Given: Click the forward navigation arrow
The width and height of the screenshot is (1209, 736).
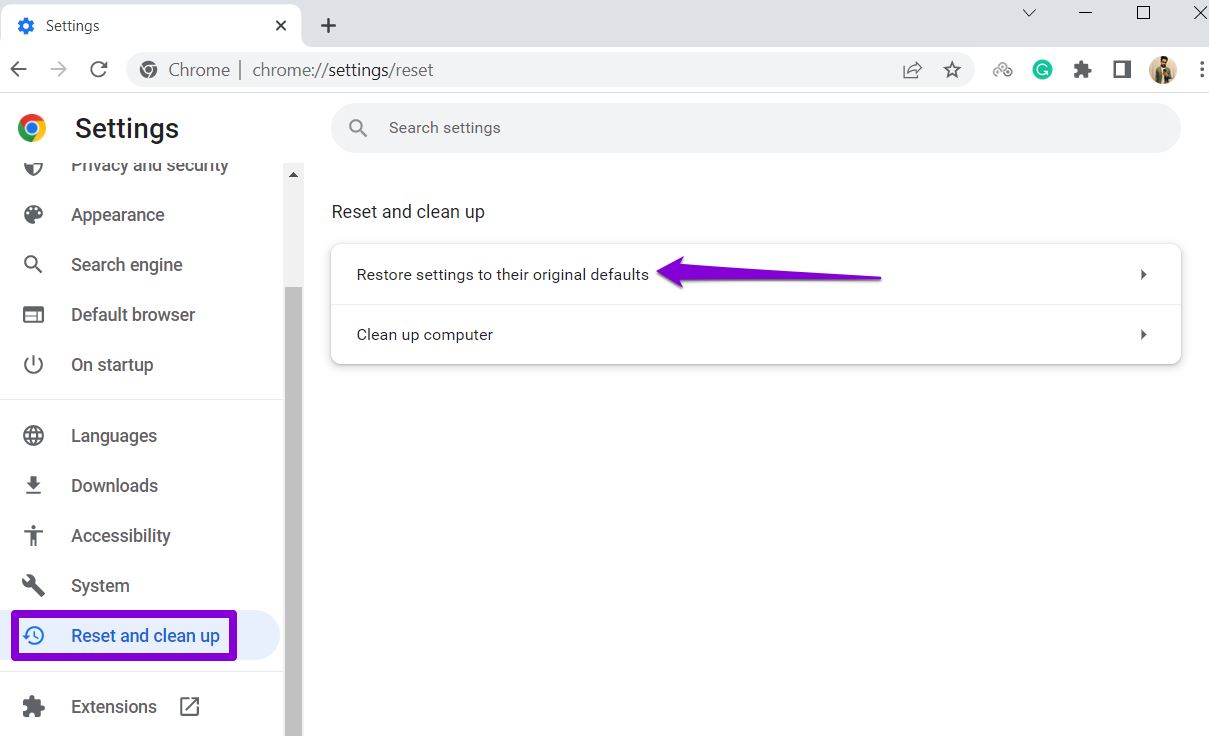Looking at the screenshot, I should [58, 69].
